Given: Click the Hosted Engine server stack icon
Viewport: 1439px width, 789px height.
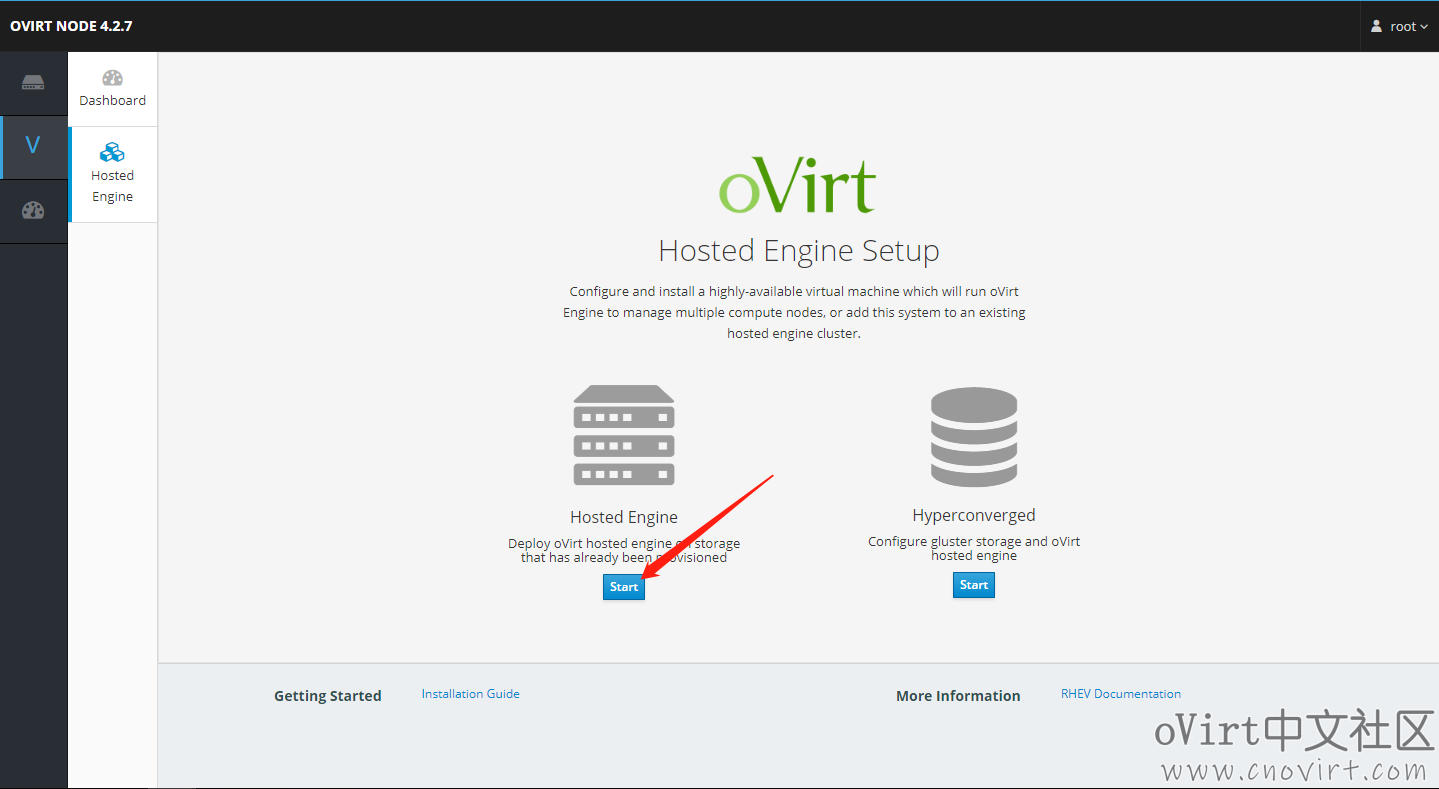Looking at the screenshot, I should click(624, 435).
